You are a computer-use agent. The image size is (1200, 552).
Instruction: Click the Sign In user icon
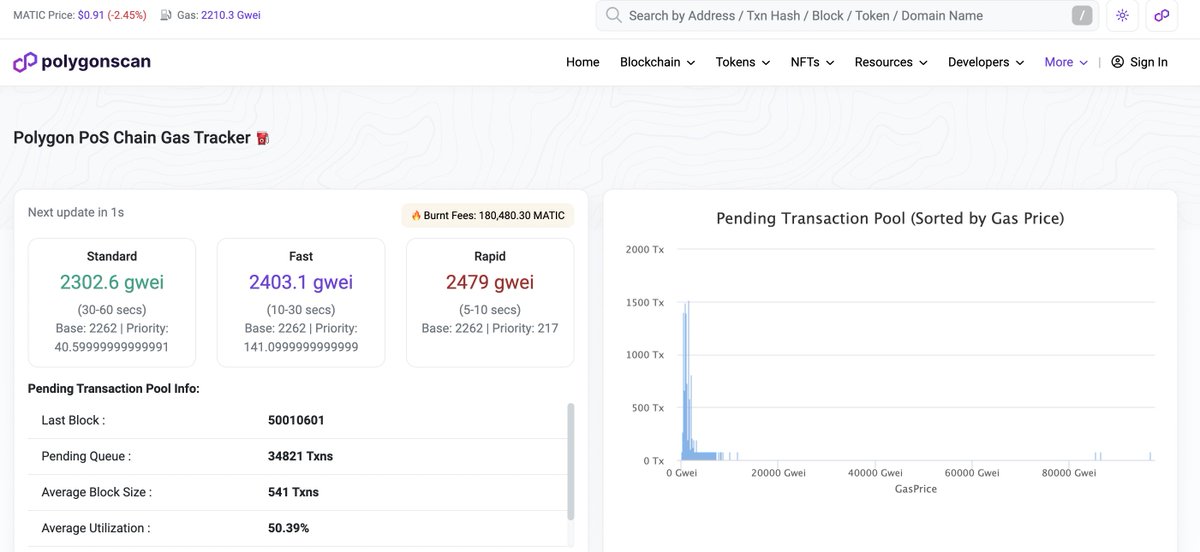pos(1117,62)
